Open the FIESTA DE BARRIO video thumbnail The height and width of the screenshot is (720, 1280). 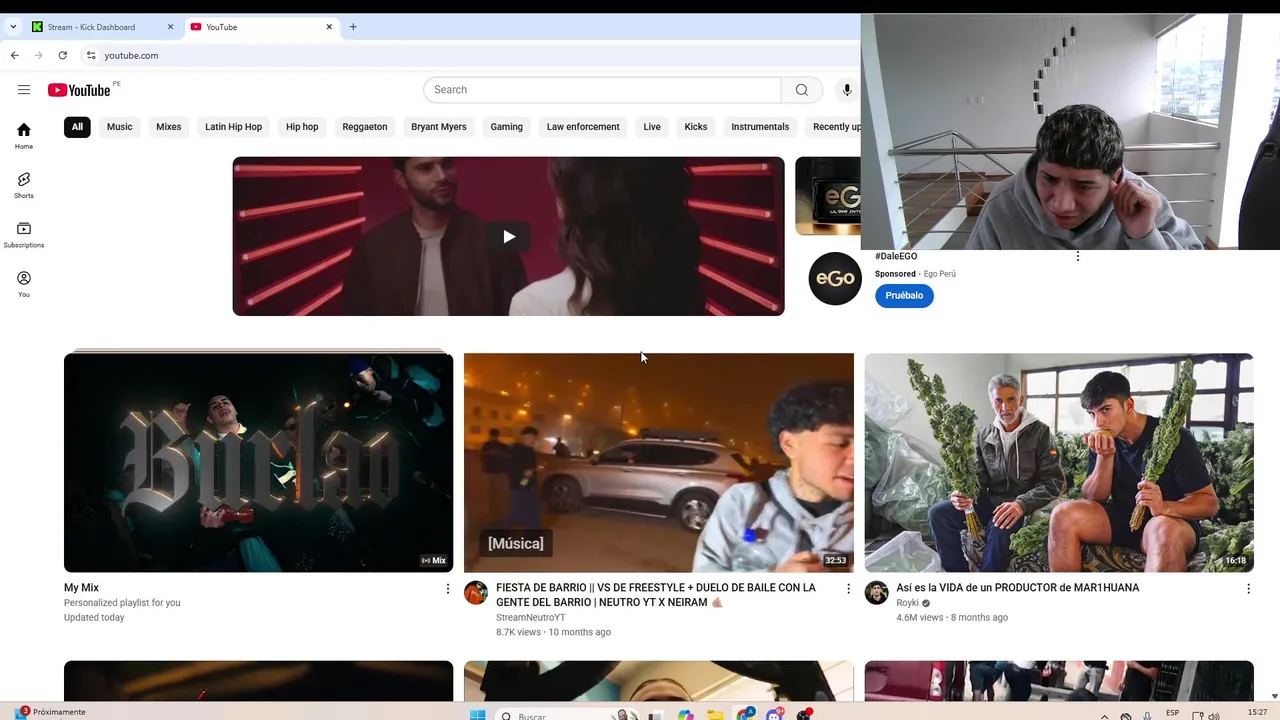[x=659, y=462]
